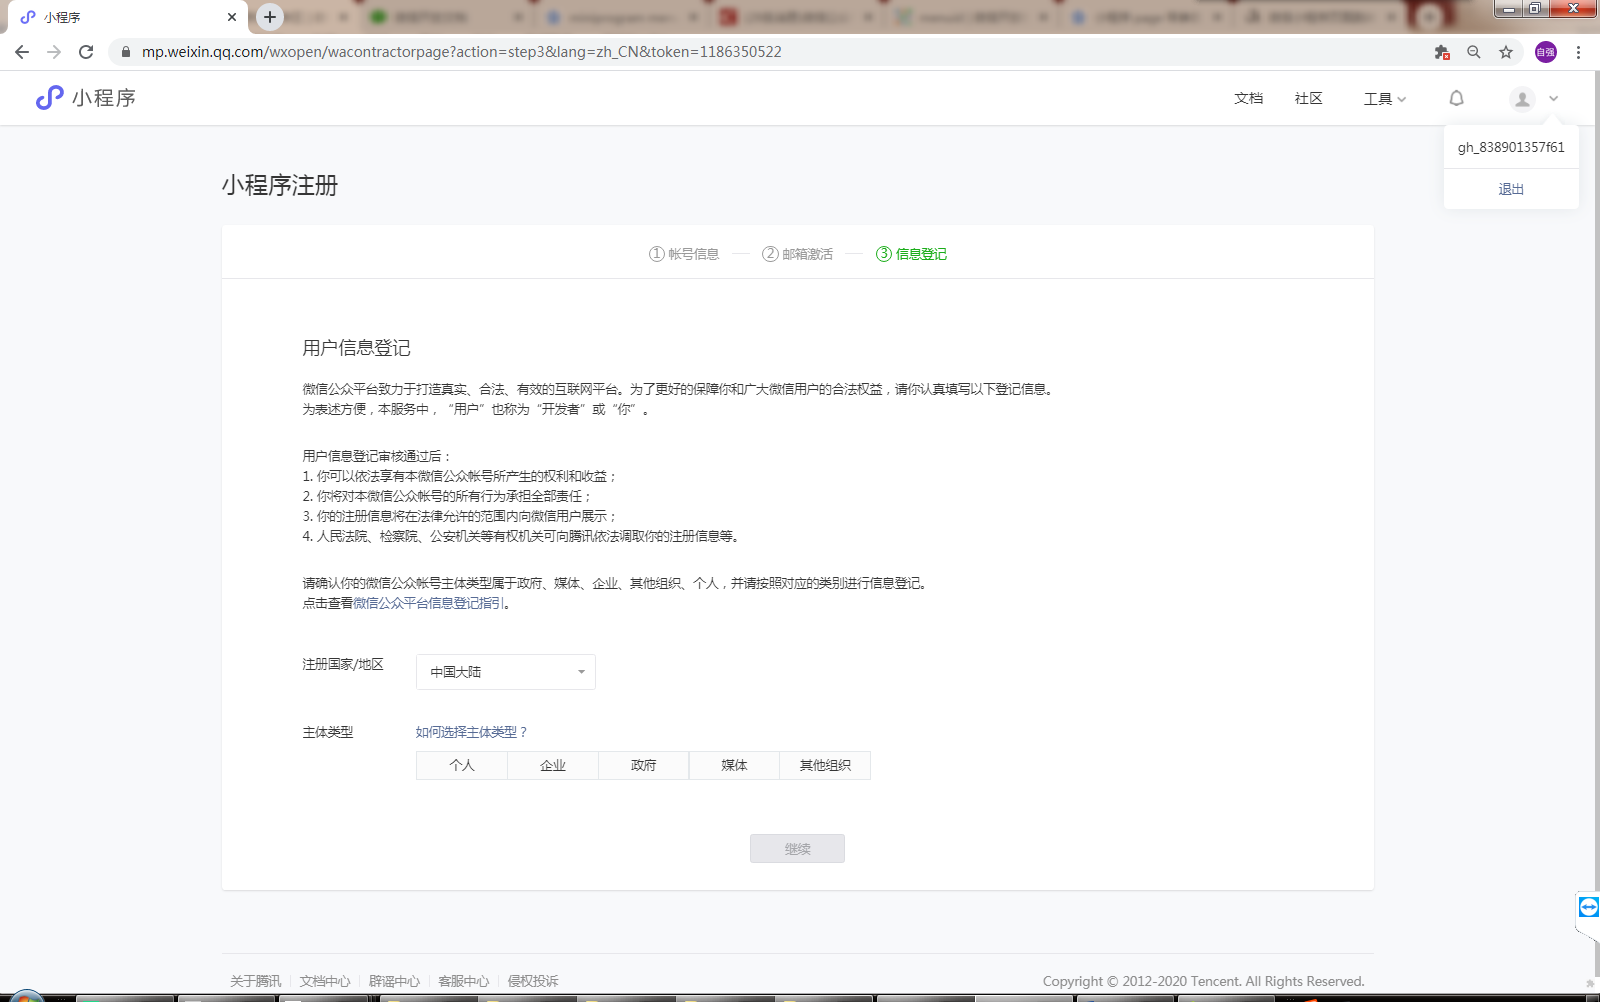Go forward to the next page

pyautogui.click(x=54, y=52)
